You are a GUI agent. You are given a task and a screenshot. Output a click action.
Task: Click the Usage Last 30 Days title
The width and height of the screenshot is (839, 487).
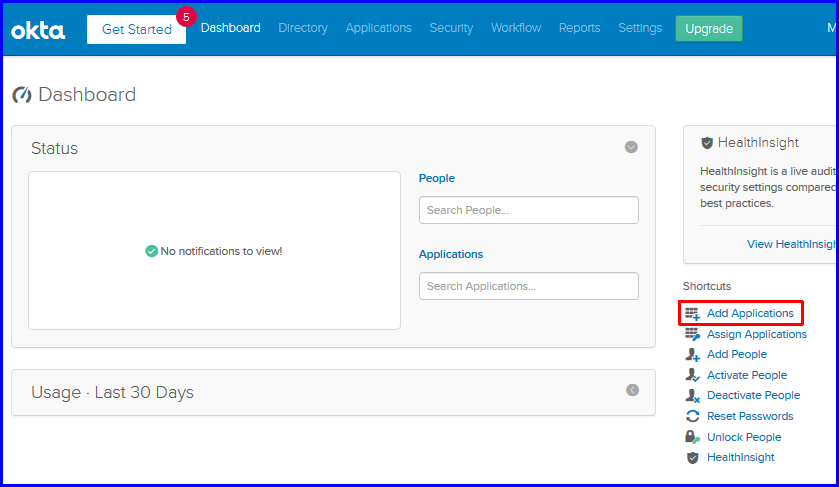click(x=112, y=393)
